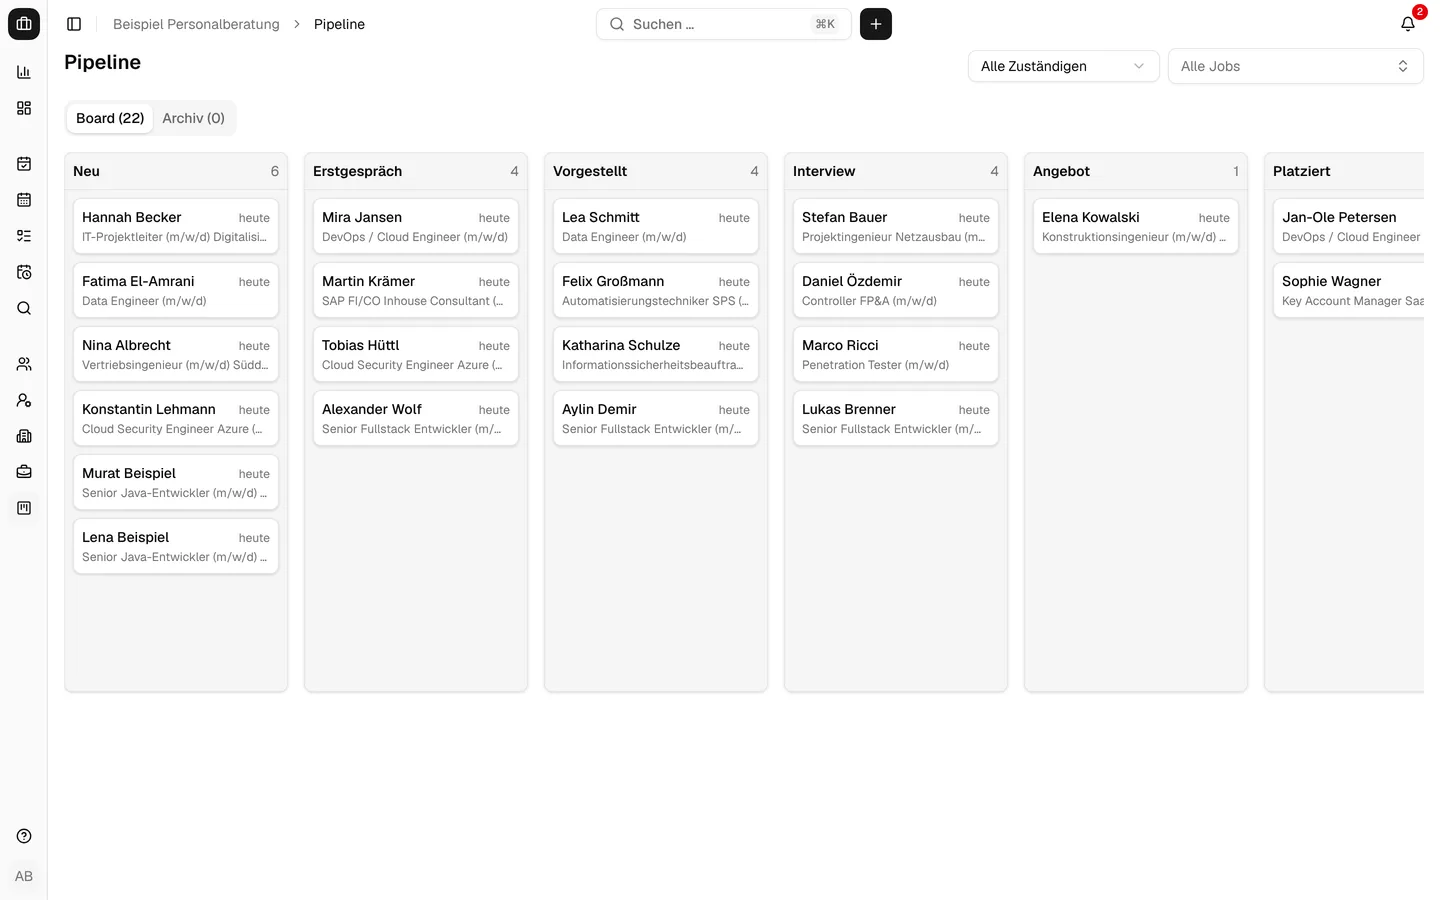Screen dimensions: 1440x900
Task: Open Aylin Demir candidate card
Action: tap(656, 418)
